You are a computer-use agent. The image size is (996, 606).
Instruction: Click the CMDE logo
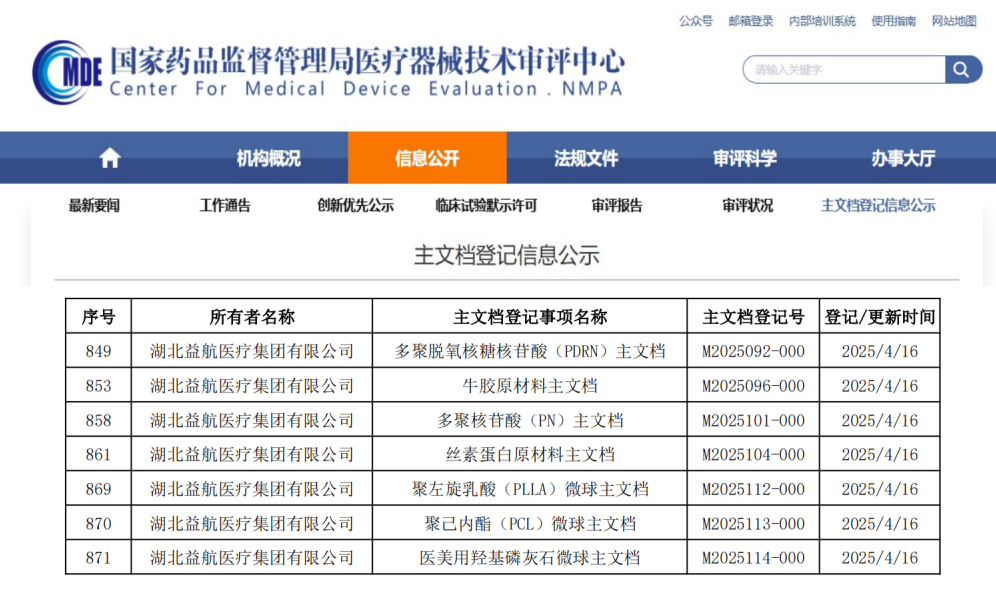[67, 72]
